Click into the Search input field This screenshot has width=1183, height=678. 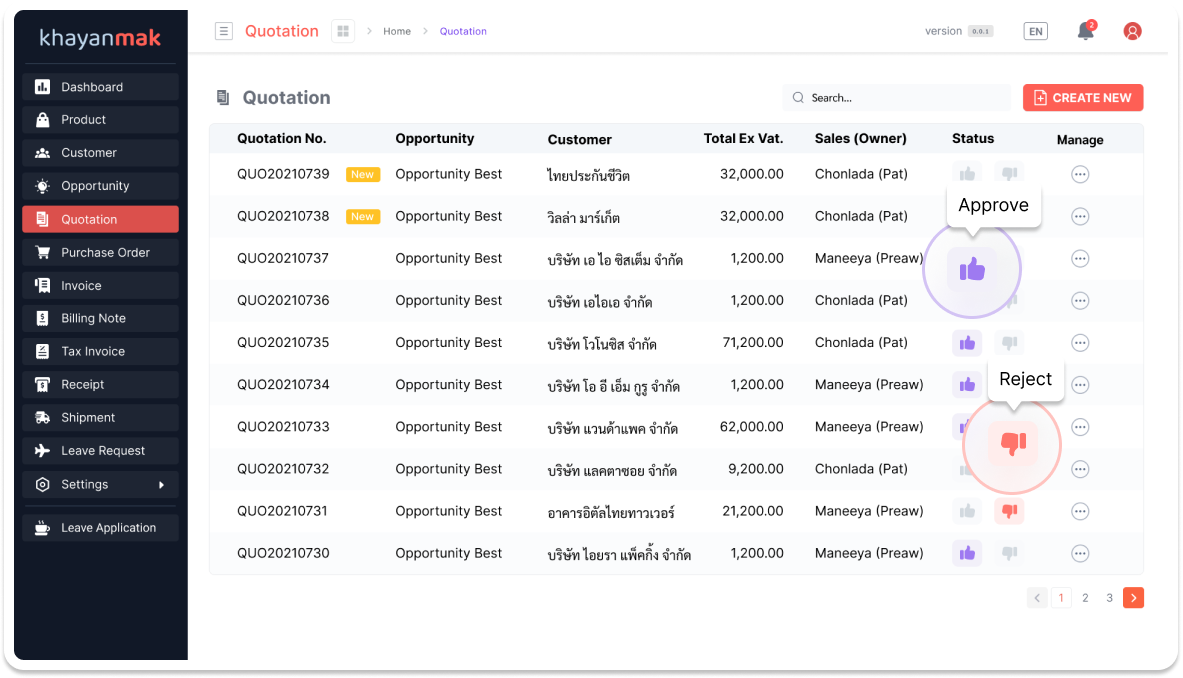[900, 98]
